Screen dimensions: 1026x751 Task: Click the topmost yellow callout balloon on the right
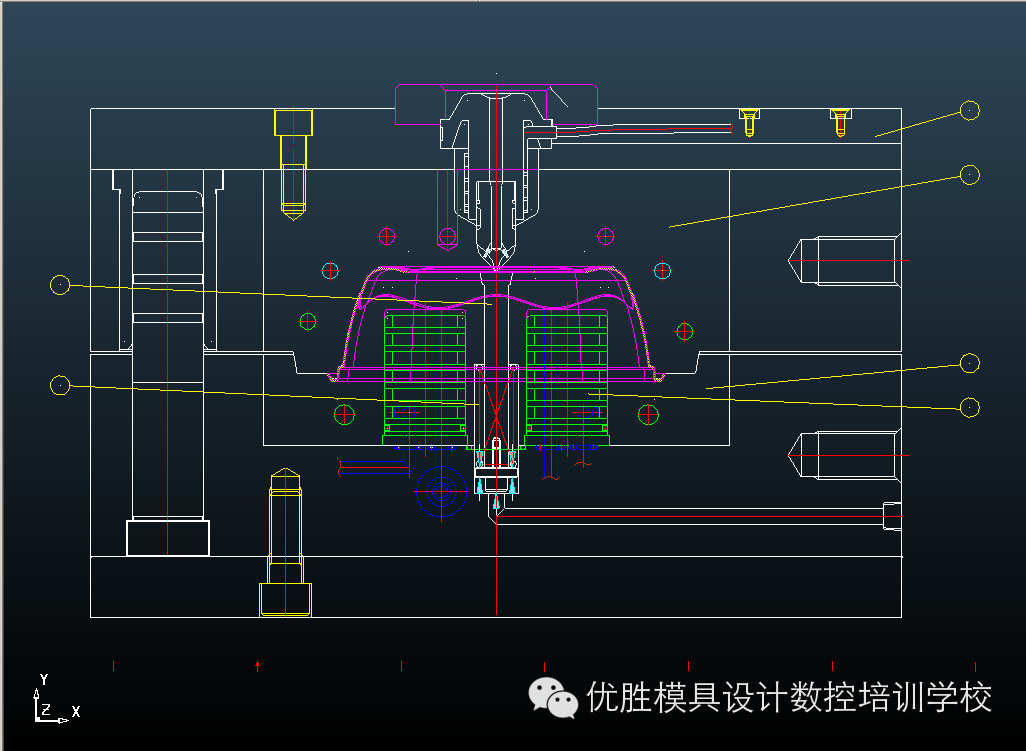point(969,111)
